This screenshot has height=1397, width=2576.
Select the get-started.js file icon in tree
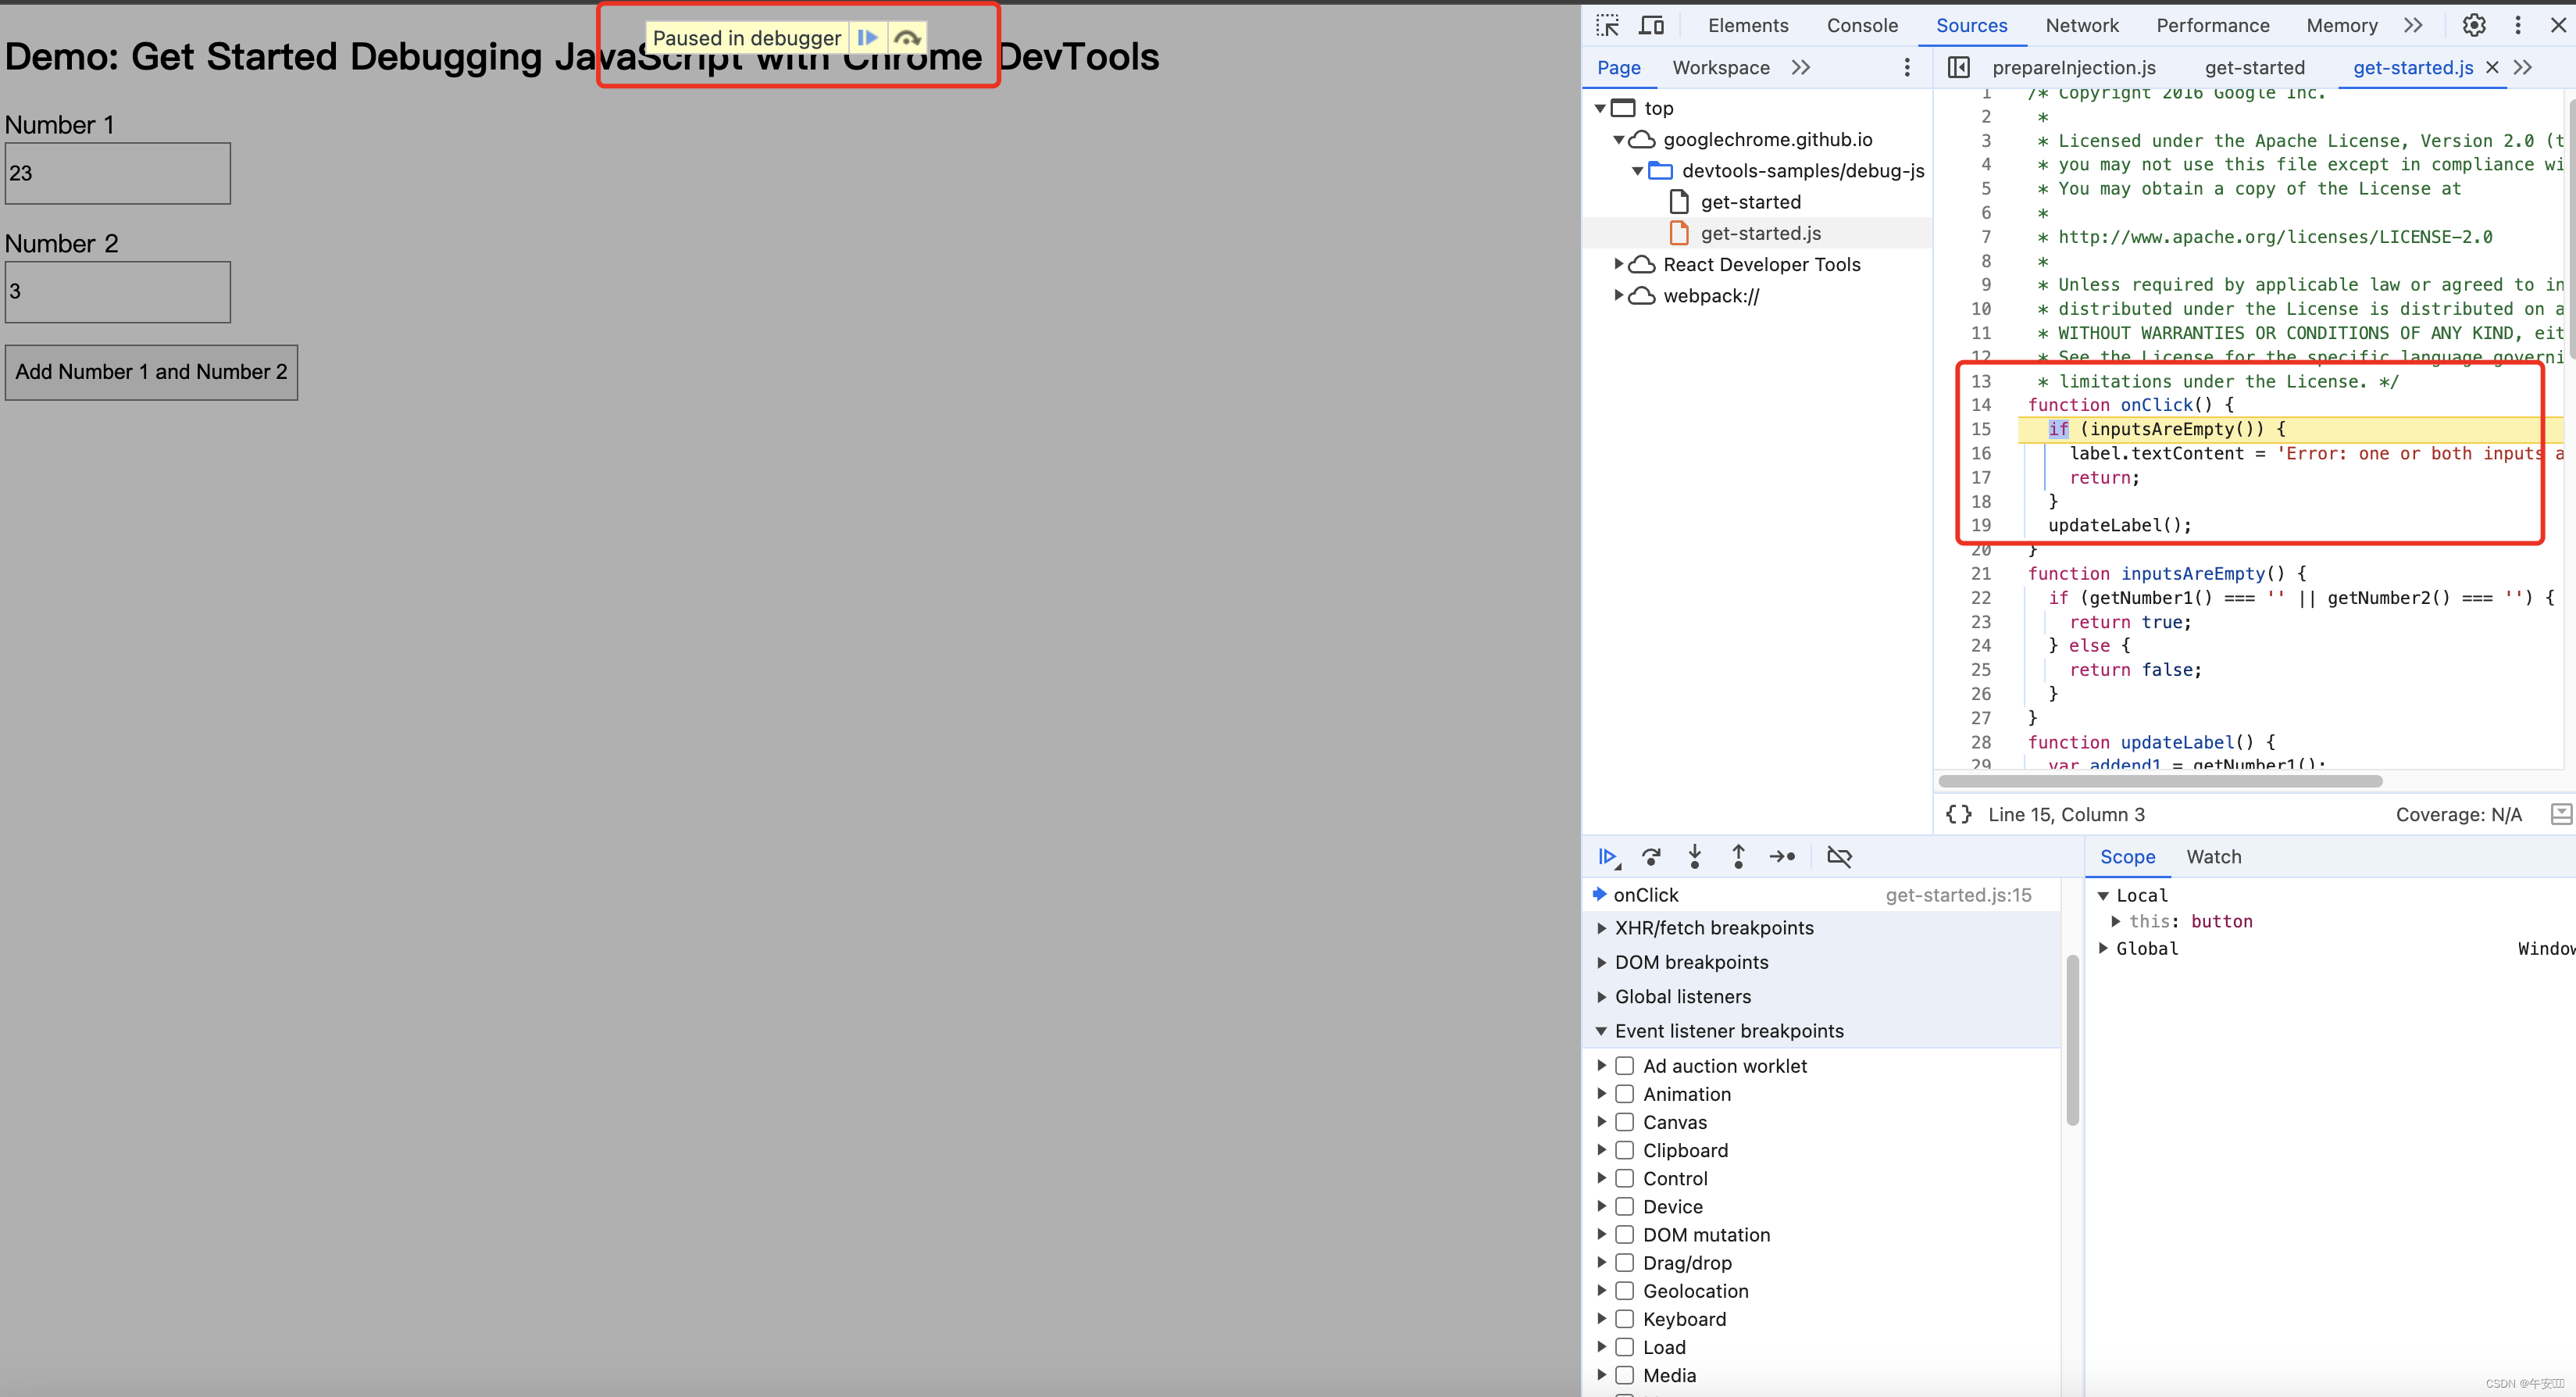pyautogui.click(x=1680, y=233)
